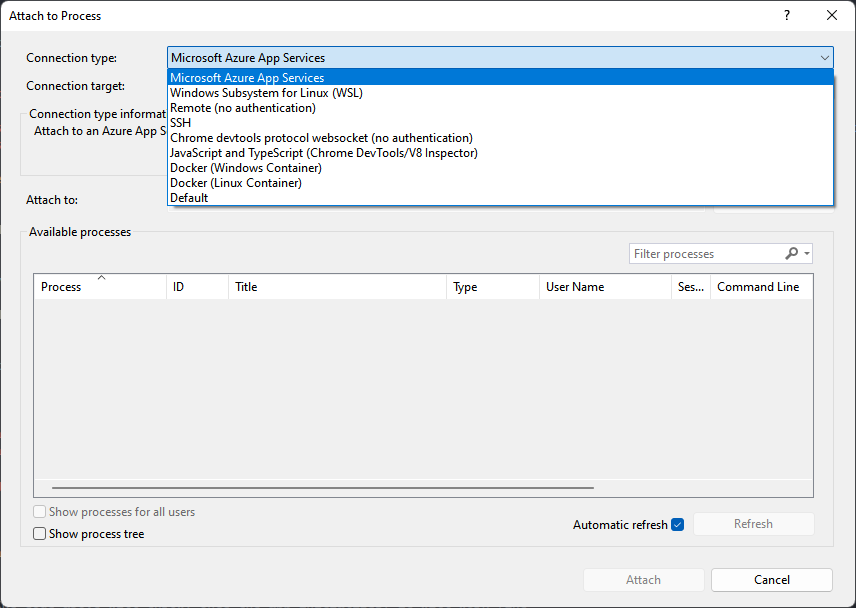Pick Default connection type
This screenshot has width=856, height=608.
click(x=500, y=198)
